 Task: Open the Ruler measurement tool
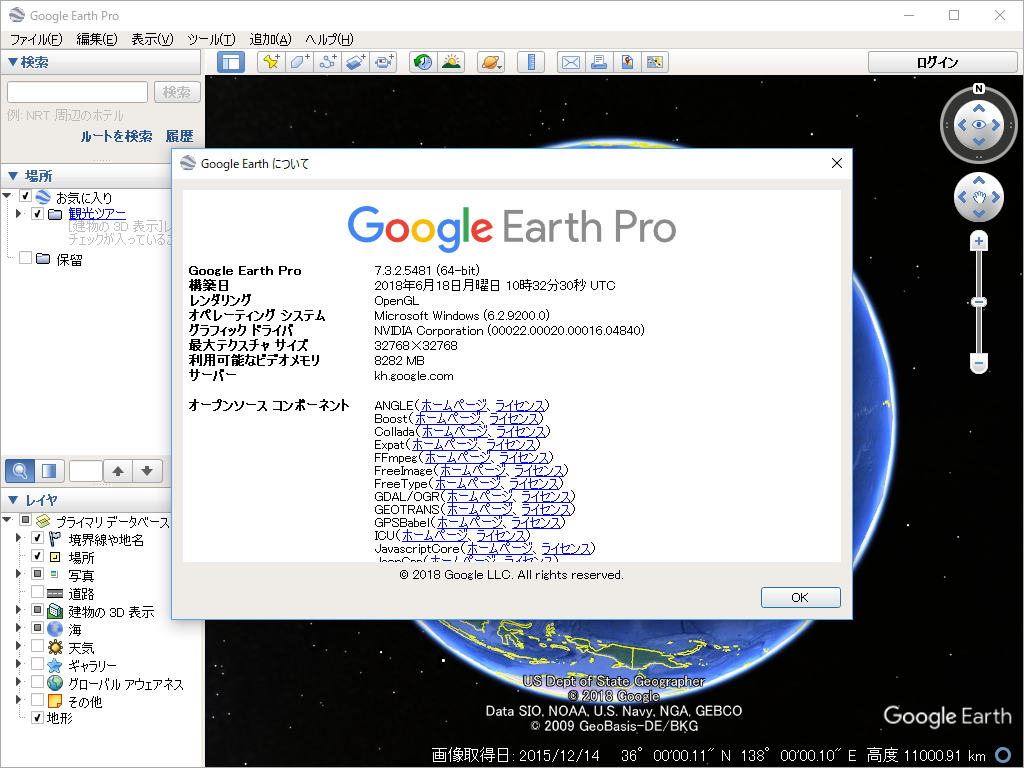tap(531, 61)
